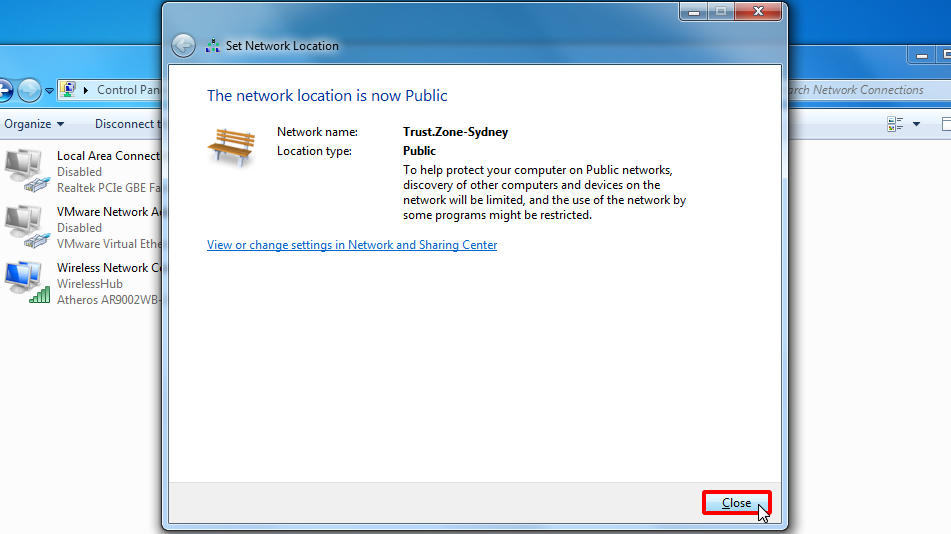Click the Close button in the dialog
Screen dimensions: 951x534
(x=736, y=503)
